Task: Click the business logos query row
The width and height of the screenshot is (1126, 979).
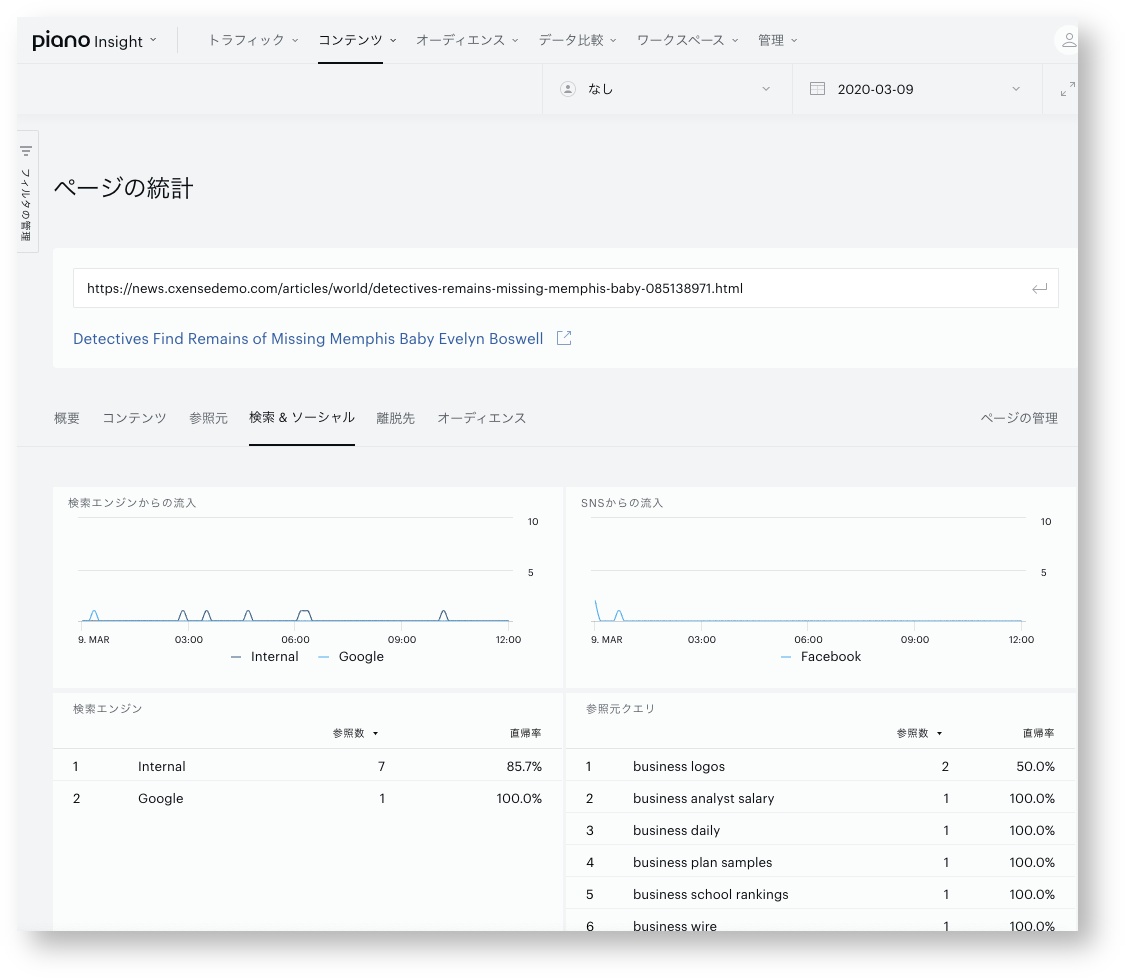Action: coord(820,766)
